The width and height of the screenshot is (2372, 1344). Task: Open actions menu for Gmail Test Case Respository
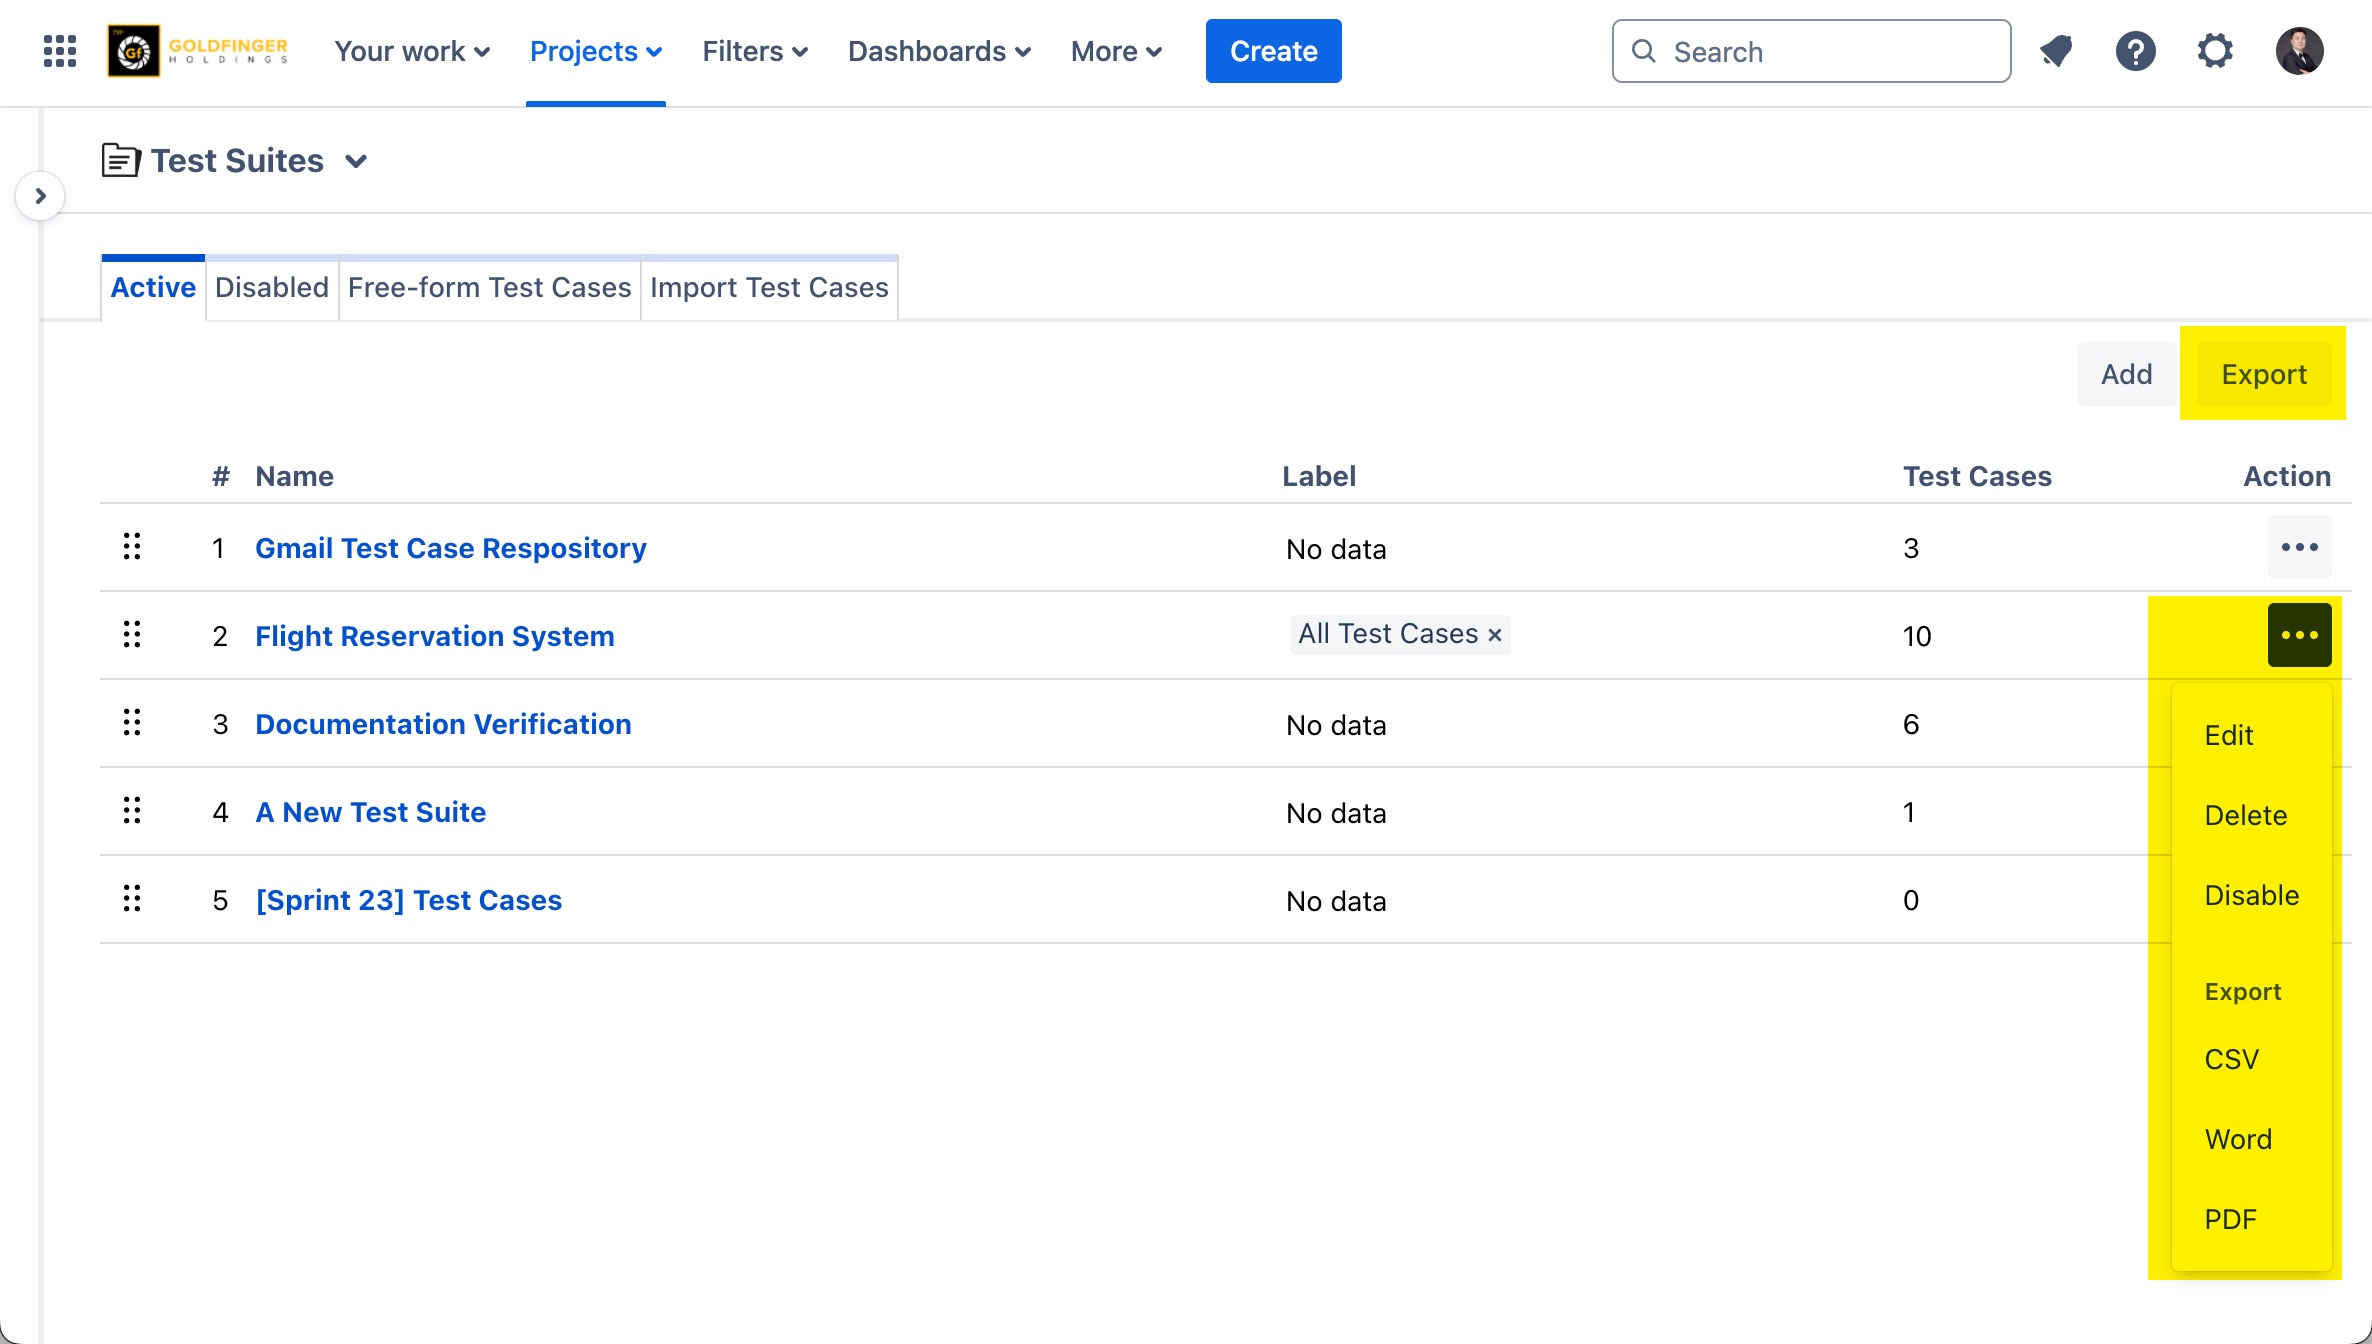[2299, 547]
